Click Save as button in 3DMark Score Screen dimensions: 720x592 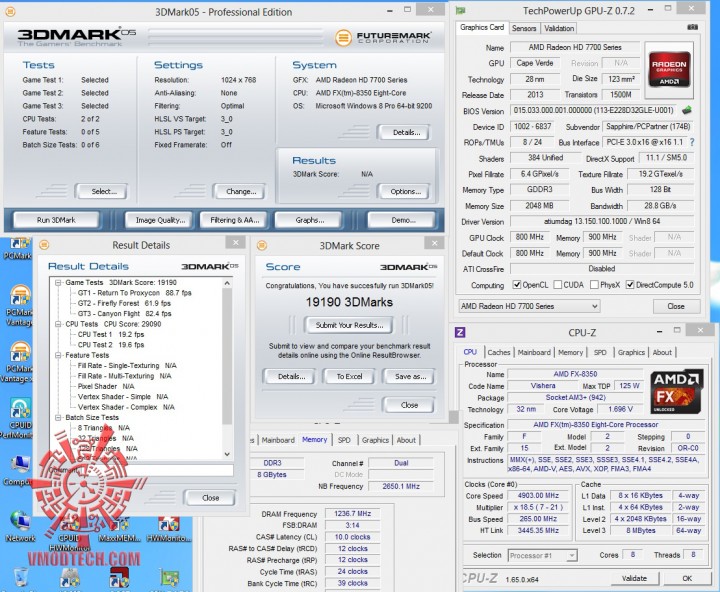pyautogui.click(x=410, y=376)
